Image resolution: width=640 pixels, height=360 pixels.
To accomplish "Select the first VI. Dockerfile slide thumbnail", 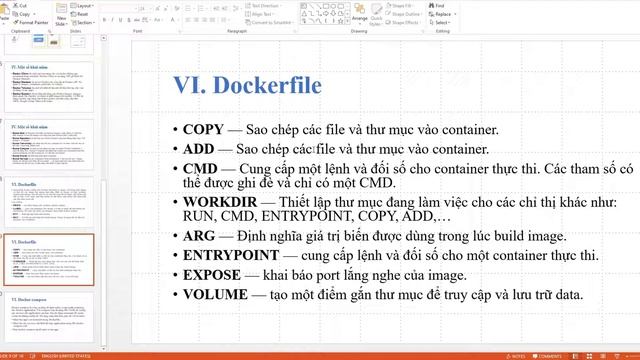I will tap(49, 202).
